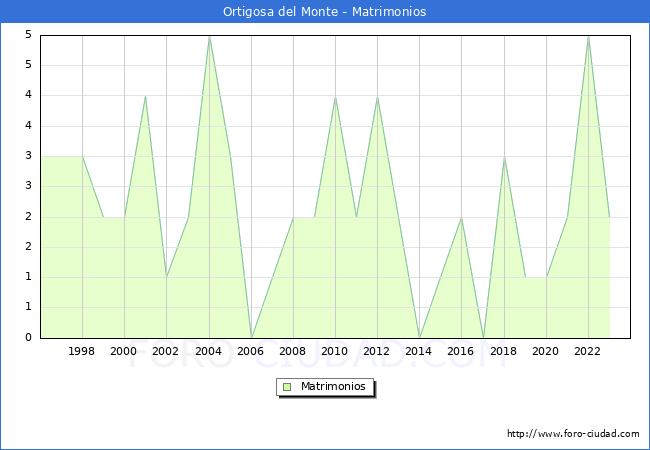Click the 2022 peak data point
The width and height of the screenshot is (650, 450).
coord(588,36)
